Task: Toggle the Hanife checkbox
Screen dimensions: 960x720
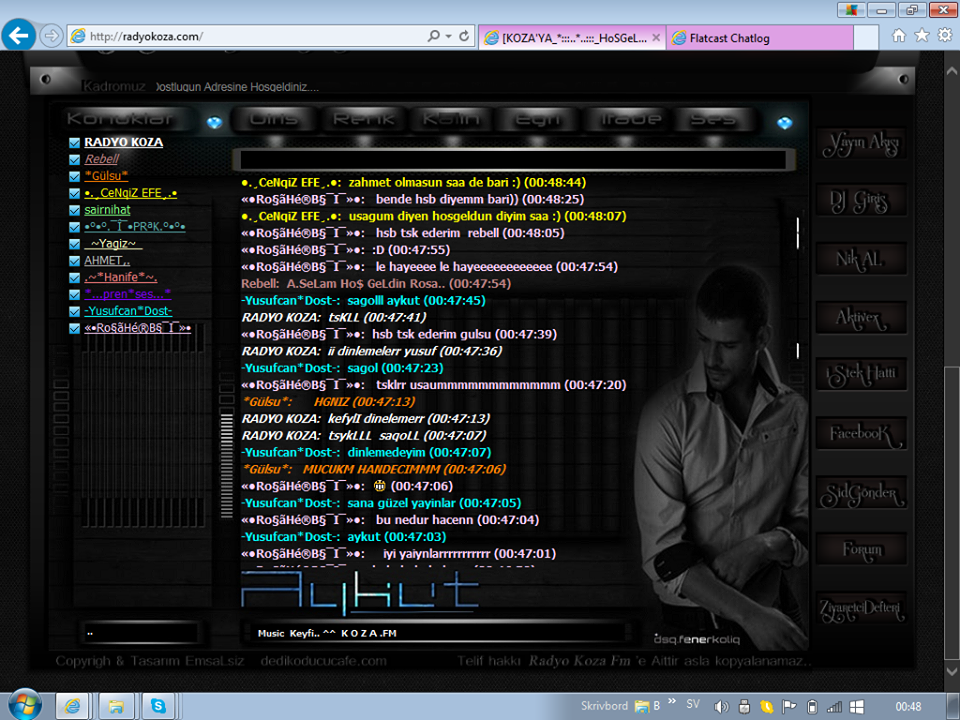Action: pos(75,277)
